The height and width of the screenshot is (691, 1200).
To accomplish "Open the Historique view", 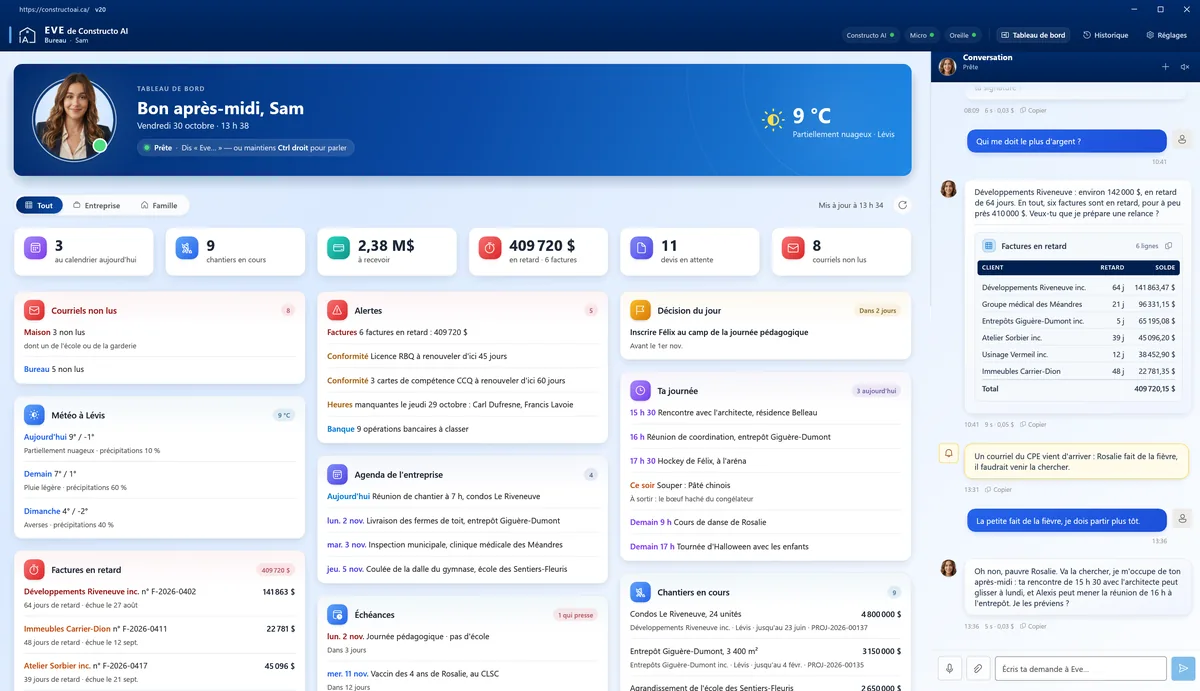I will (1106, 35).
